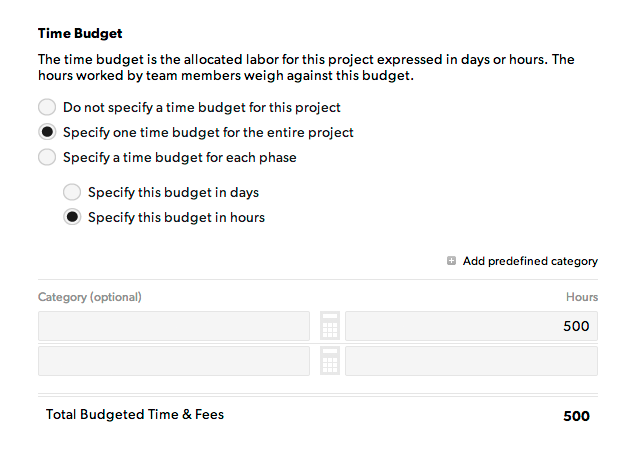Click the 'Category (optional)' column header
The width and height of the screenshot is (630, 460).
(x=90, y=297)
